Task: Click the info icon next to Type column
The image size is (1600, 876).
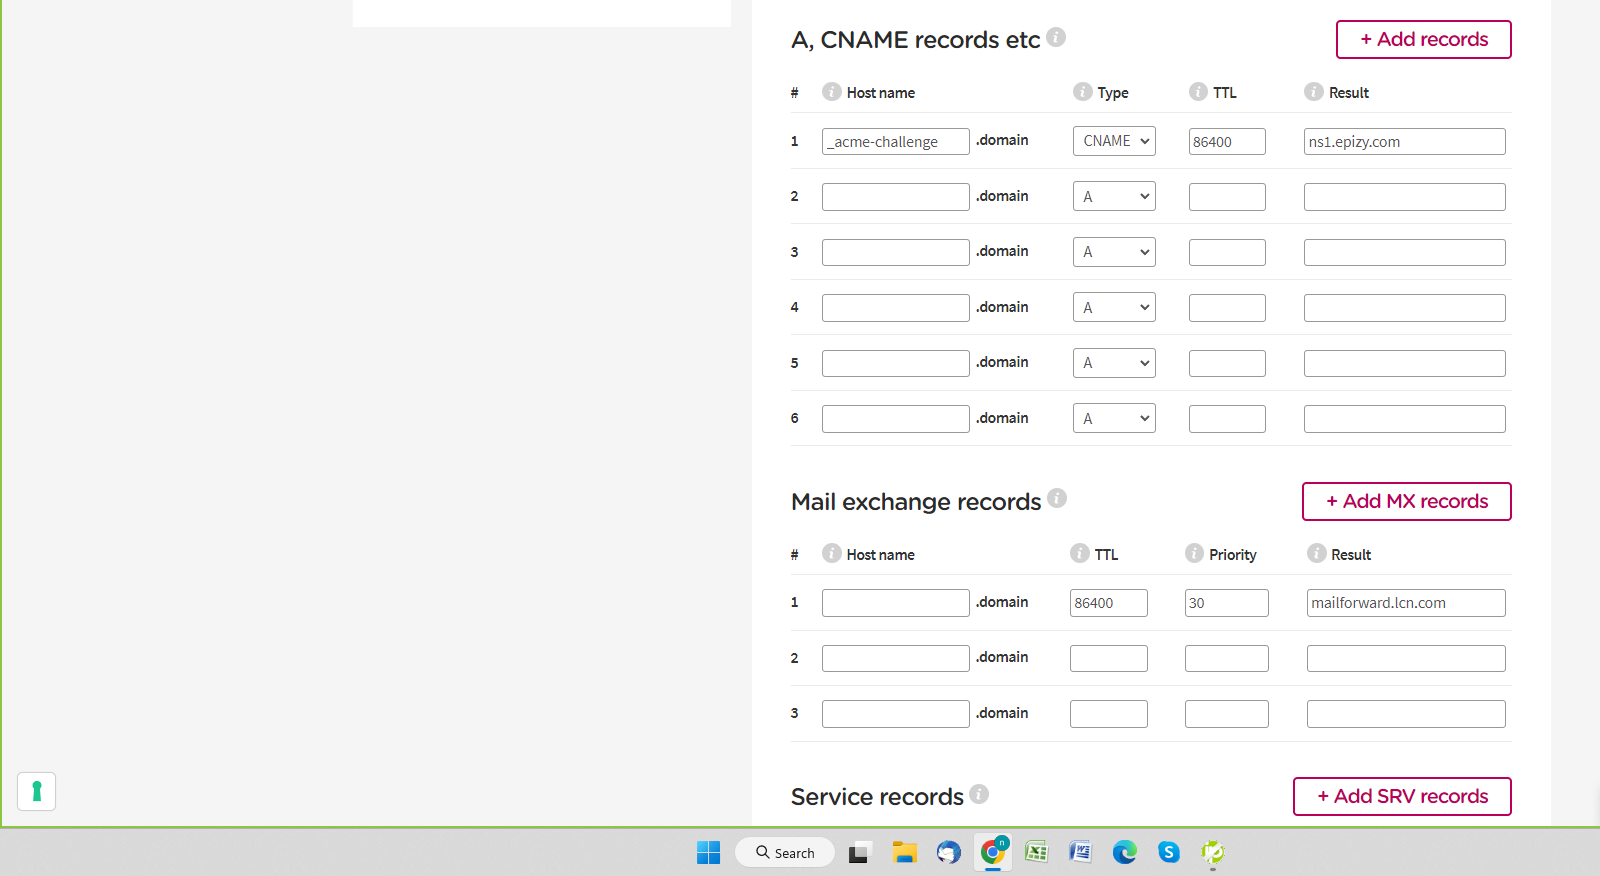Action: tap(1082, 92)
